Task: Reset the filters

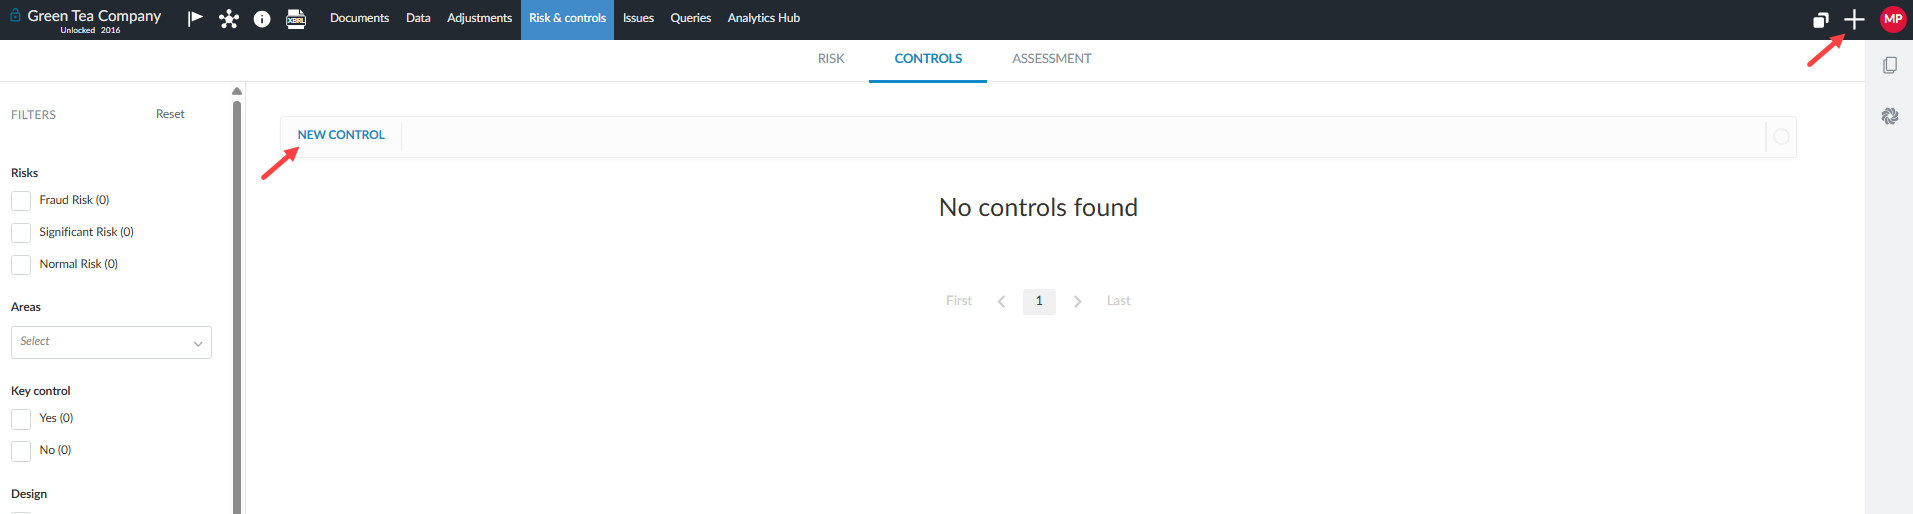Action: 170,114
